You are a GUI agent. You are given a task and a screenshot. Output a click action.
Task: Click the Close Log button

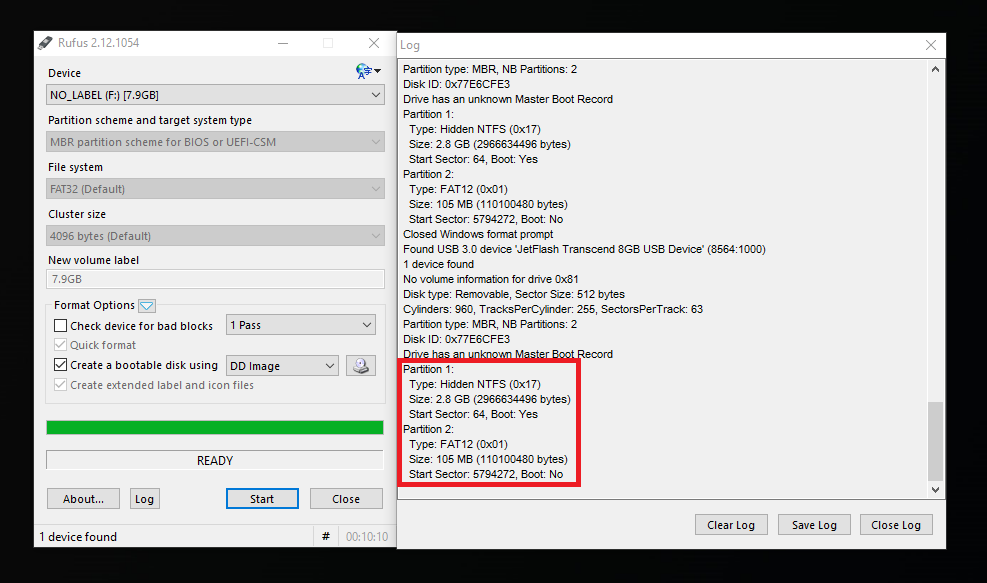point(896,525)
